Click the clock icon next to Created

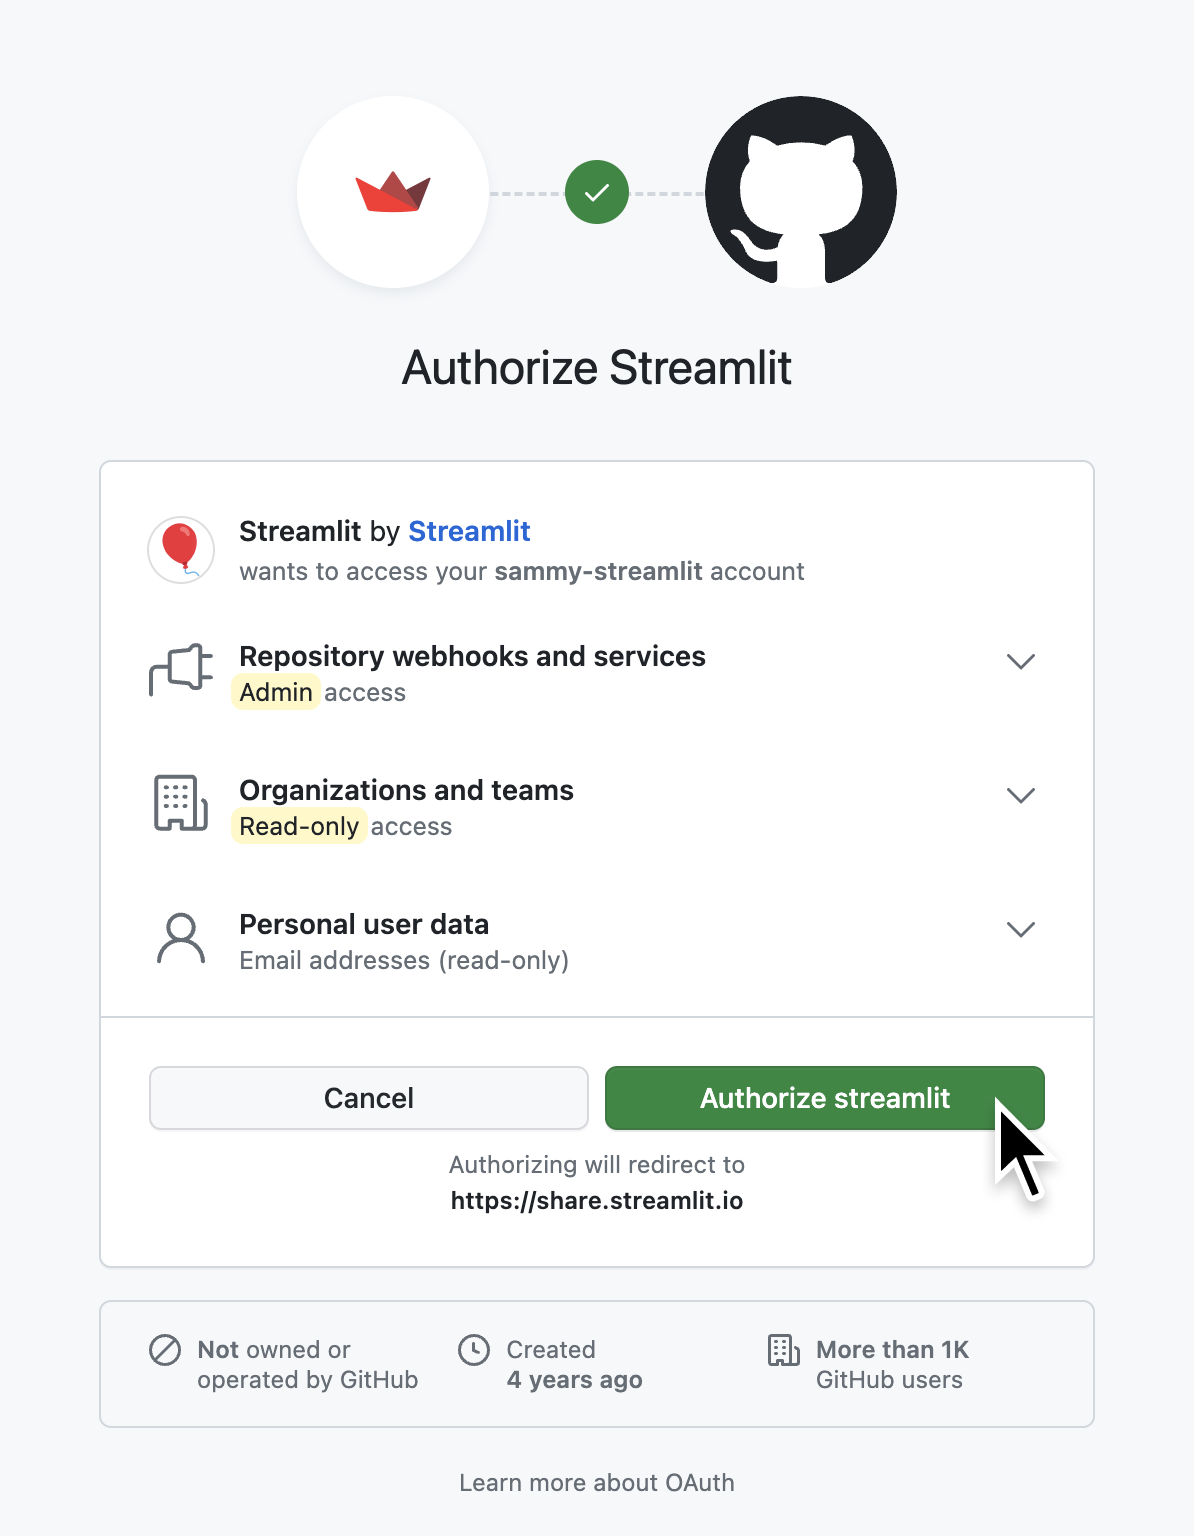[x=474, y=1350]
